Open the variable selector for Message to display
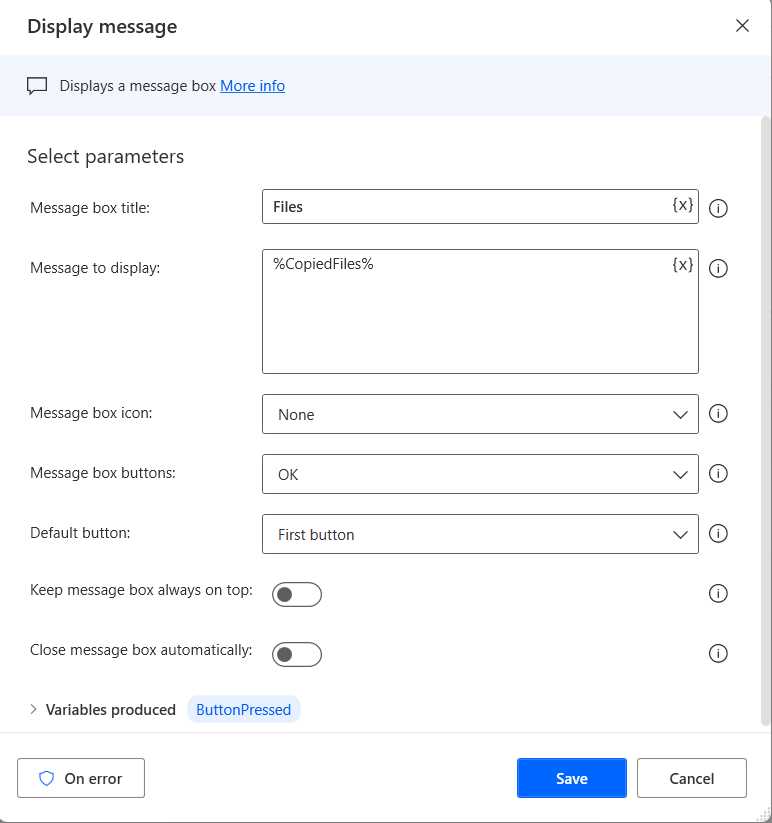Screen dimensions: 772x823 point(682,264)
